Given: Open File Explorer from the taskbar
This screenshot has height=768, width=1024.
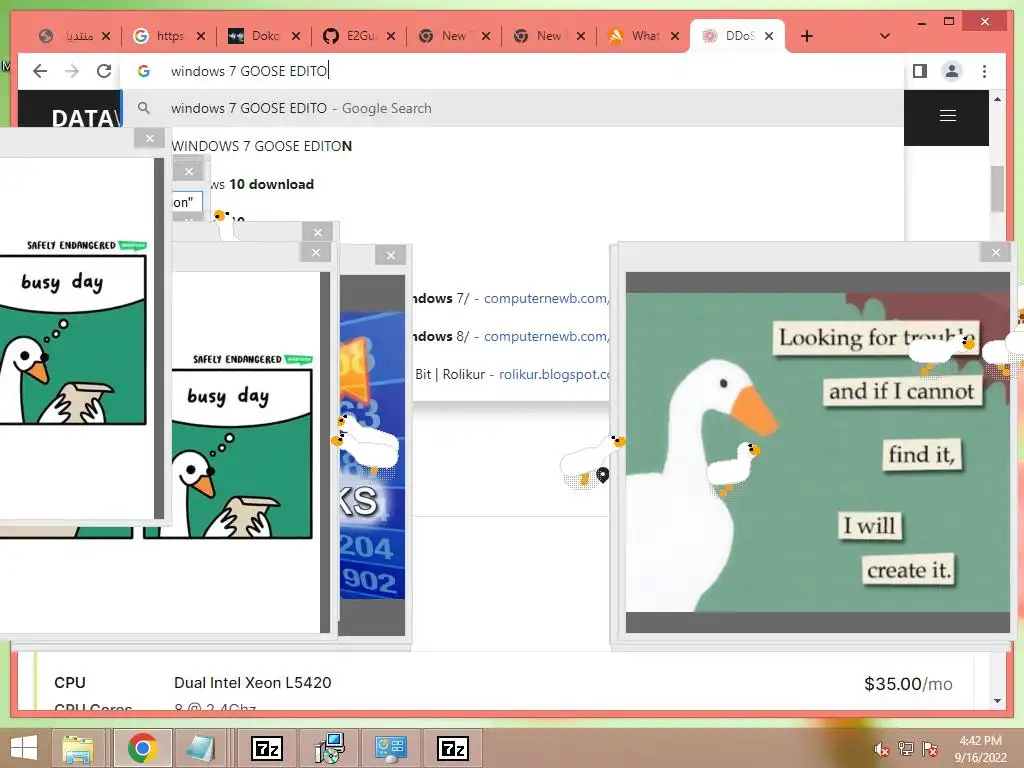Looking at the screenshot, I should coord(78,748).
